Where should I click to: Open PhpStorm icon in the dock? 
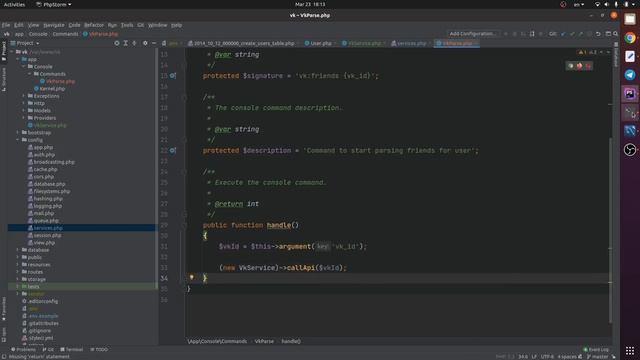pos(630,93)
